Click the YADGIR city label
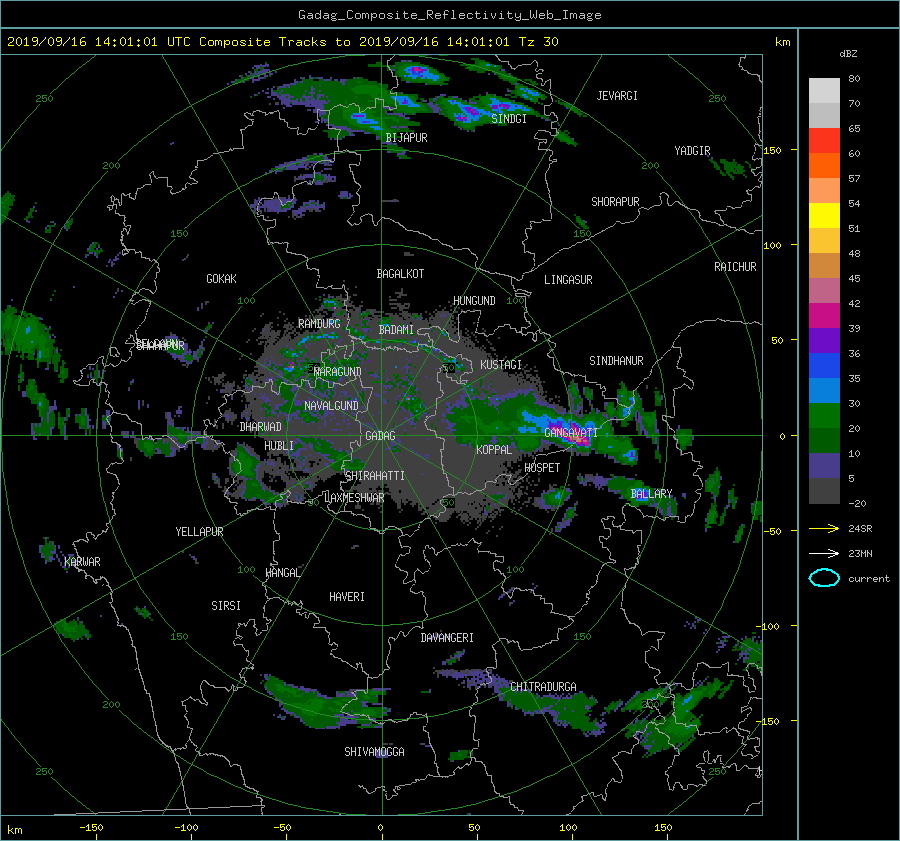 point(692,151)
